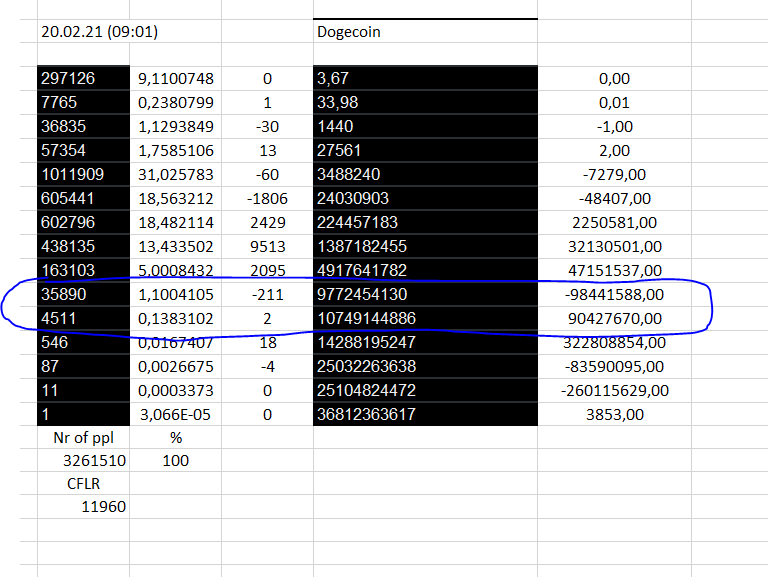Click the 90427670,00 cell
The image size is (768, 577).
tap(614, 318)
